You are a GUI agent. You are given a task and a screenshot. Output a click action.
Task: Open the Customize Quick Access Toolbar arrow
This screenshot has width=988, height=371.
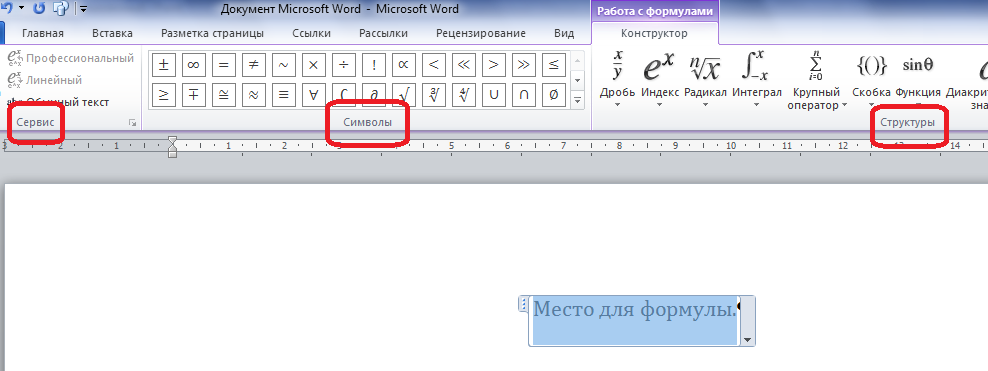[84, 9]
